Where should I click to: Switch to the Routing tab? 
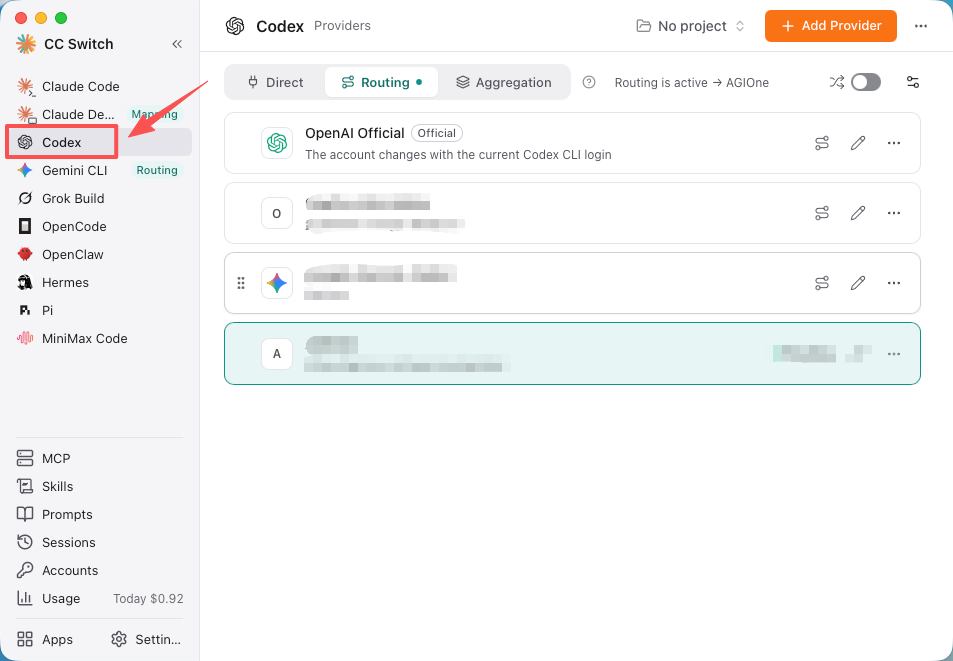pos(381,82)
